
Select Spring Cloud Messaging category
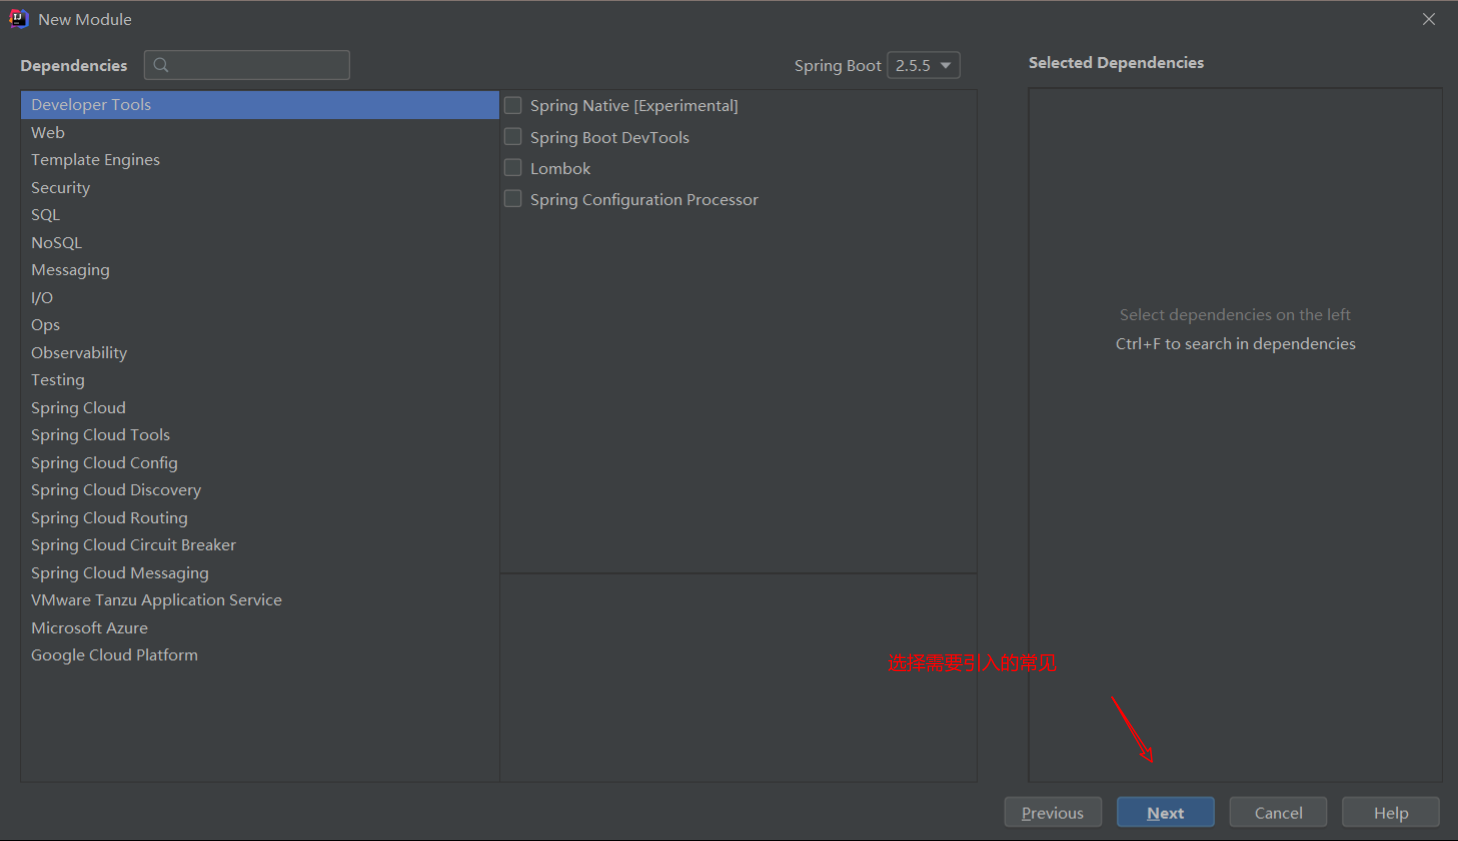click(x=260, y=572)
